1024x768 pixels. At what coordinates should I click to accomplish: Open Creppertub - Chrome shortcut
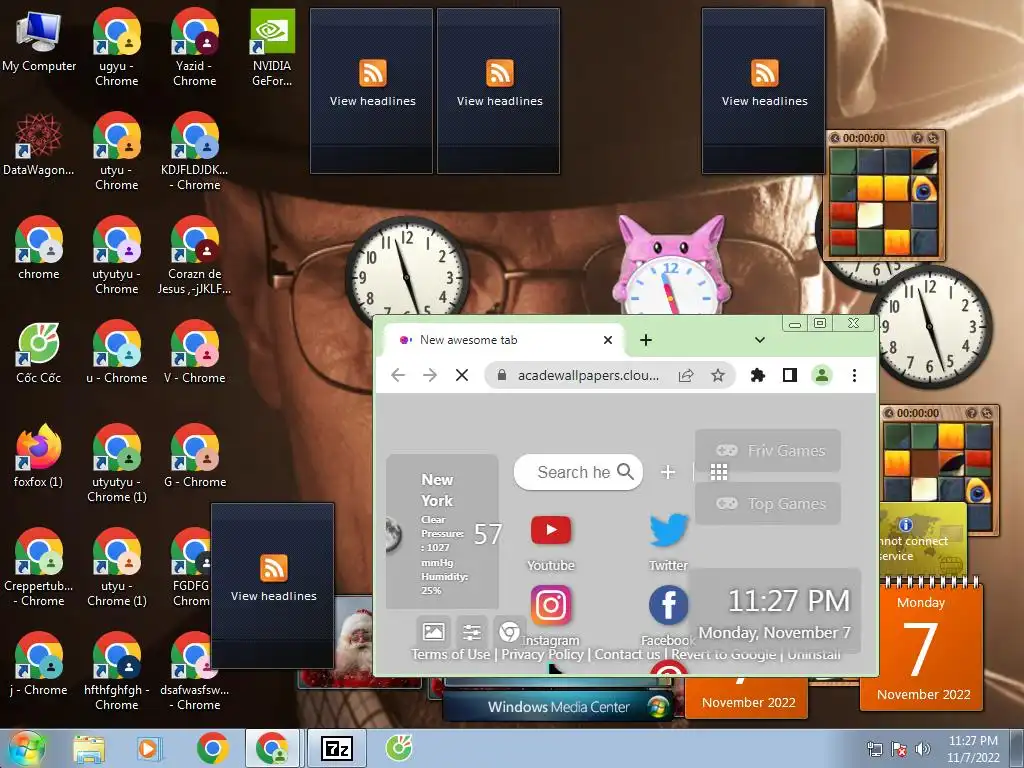coord(39,567)
